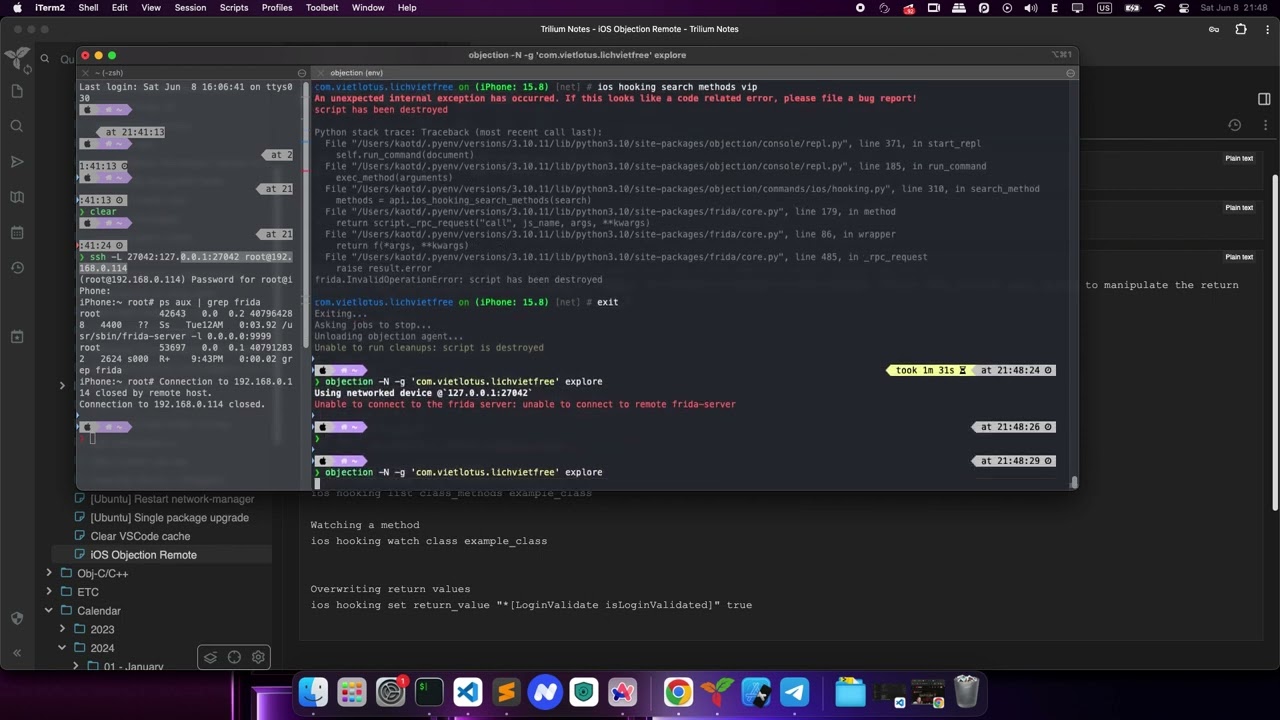This screenshot has height=720, width=1280.
Task: Open Sublime Text from the Dock
Action: (x=506, y=692)
